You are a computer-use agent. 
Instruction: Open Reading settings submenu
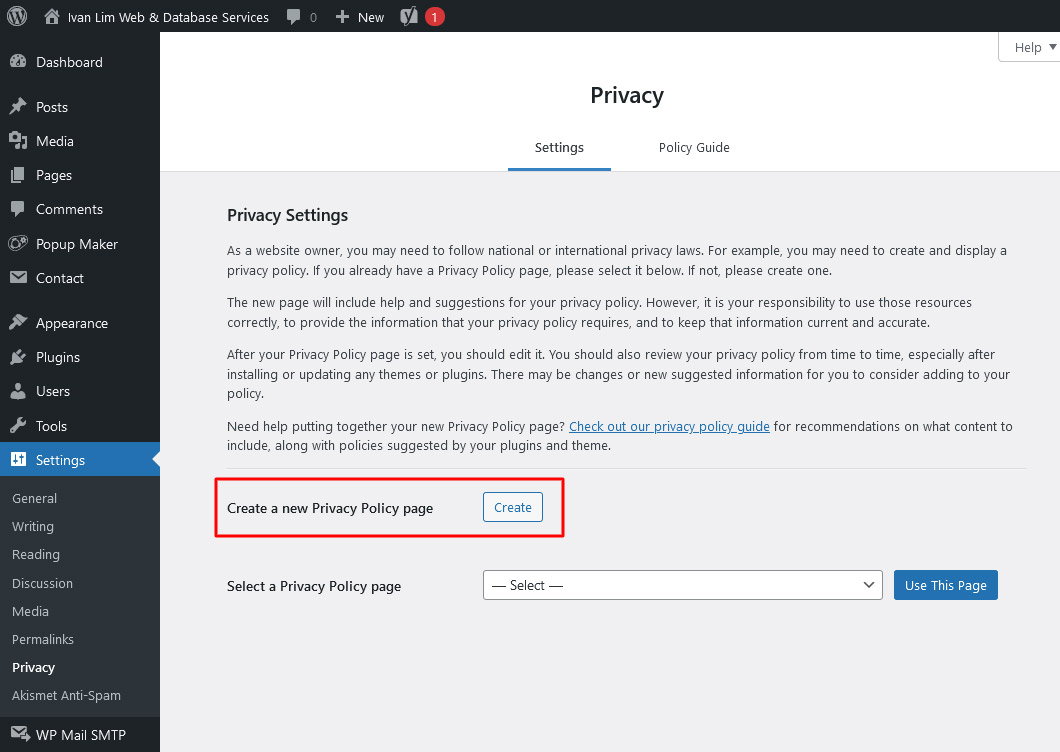(x=36, y=555)
